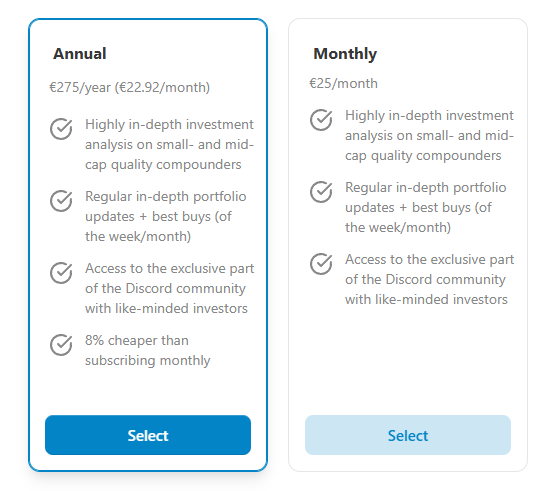538x491 pixels.
Task: Click Monthly card's best buys feature text
Action: pyautogui.click(x=426, y=208)
